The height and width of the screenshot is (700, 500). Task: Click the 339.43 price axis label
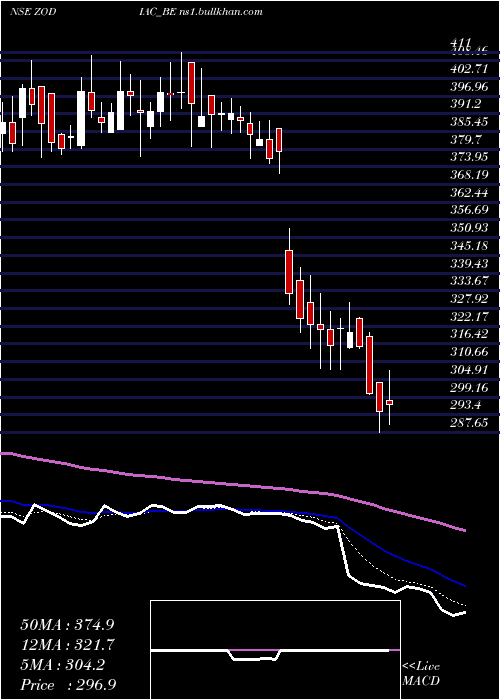(x=470, y=263)
